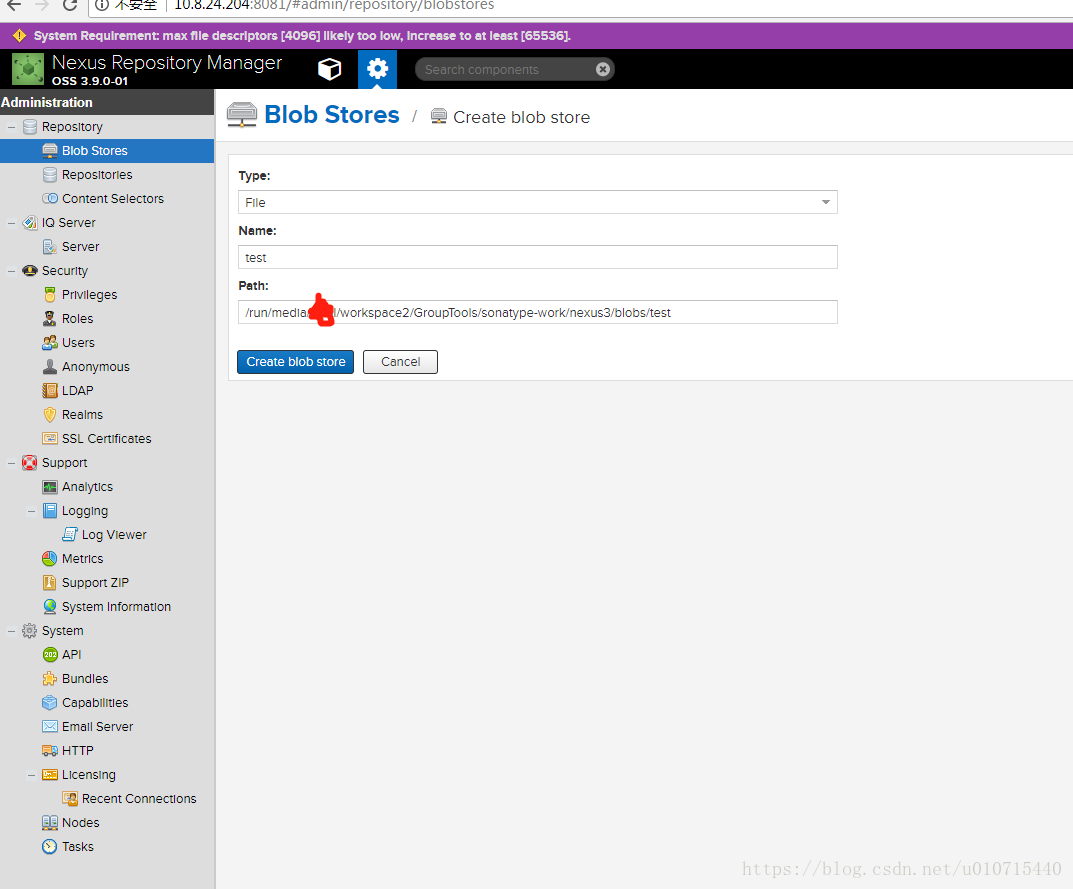1073x889 pixels.
Task: Clear the search components field
Action: pos(602,69)
